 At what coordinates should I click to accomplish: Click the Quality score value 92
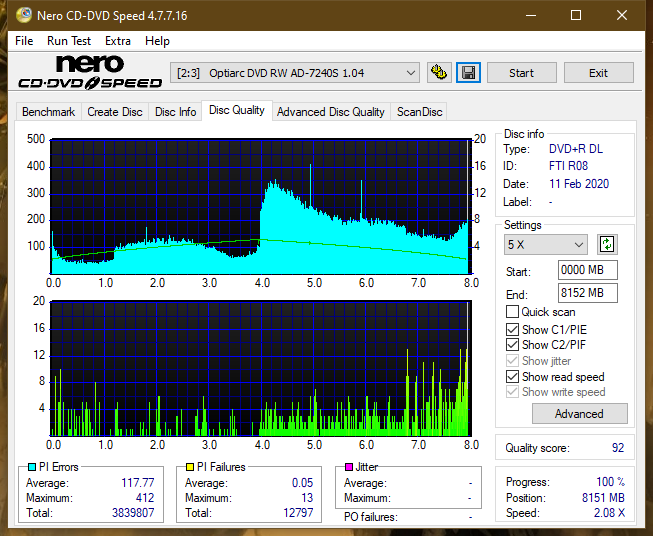[618, 448]
